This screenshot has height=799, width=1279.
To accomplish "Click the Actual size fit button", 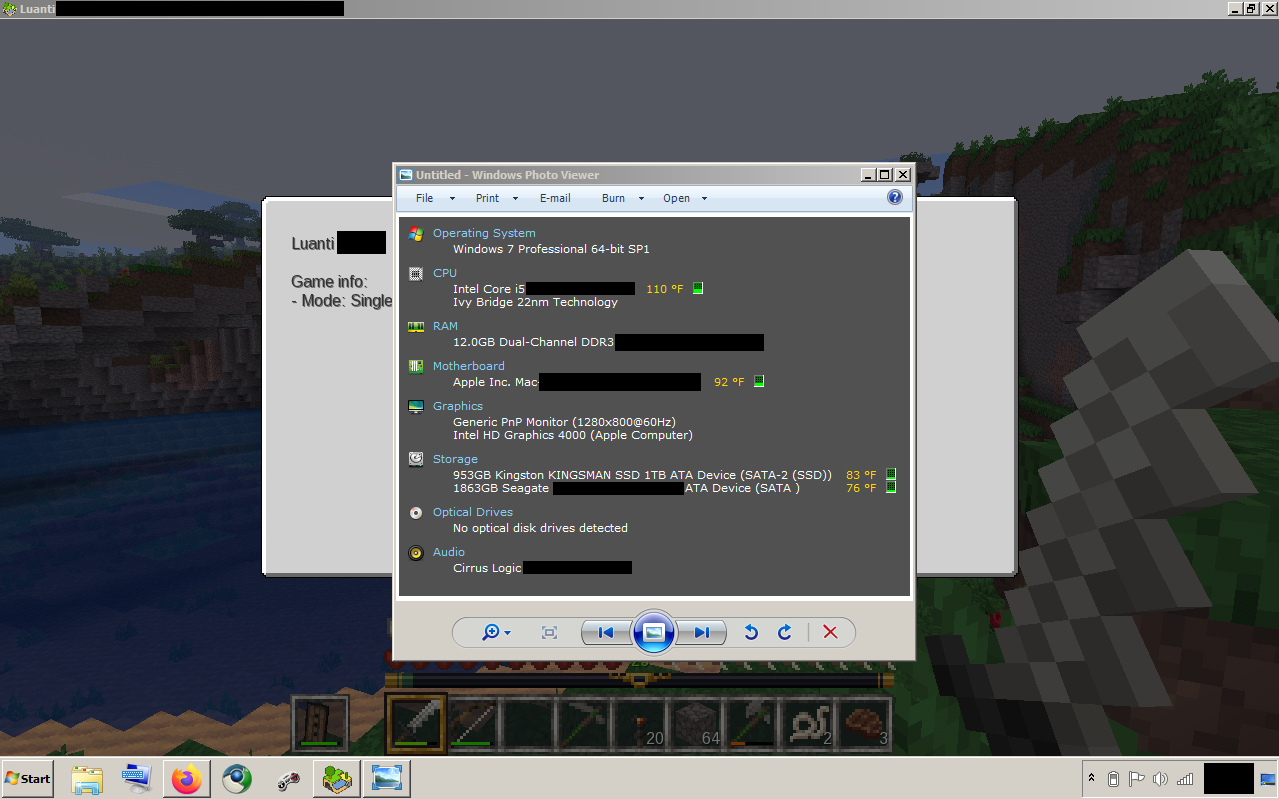I will (549, 632).
